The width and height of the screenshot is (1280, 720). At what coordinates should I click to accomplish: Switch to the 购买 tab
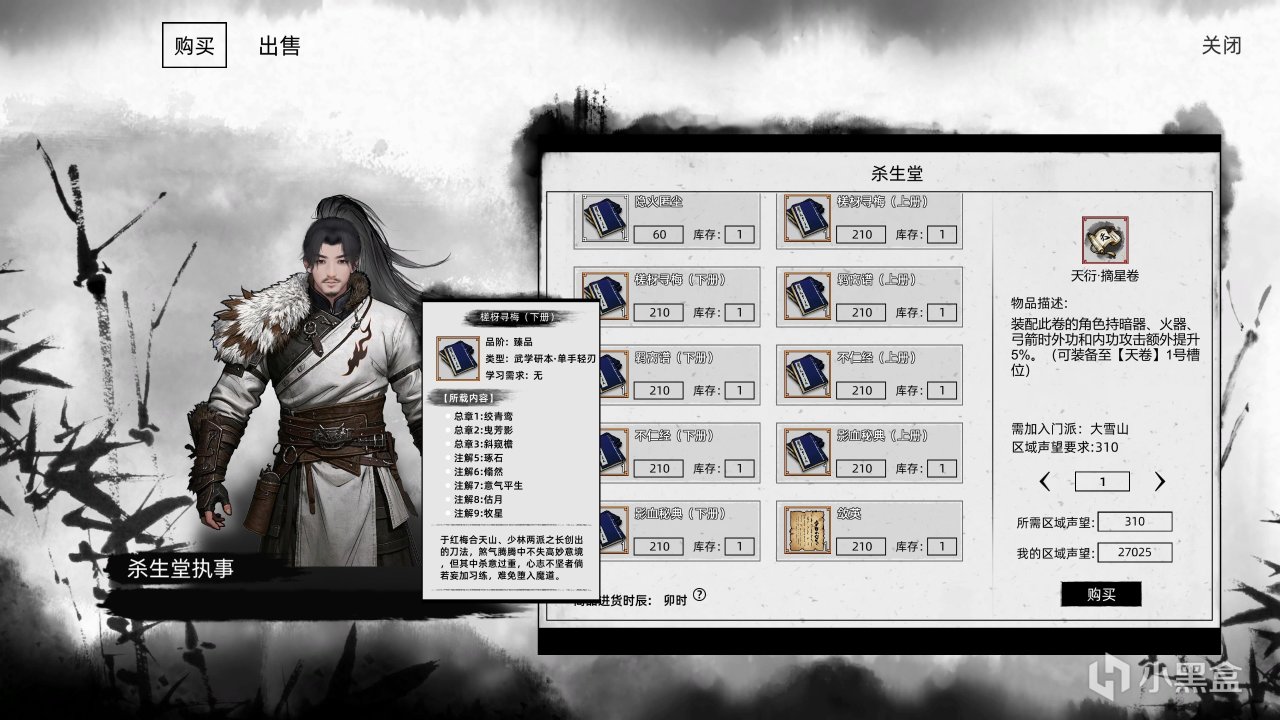pos(194,46)
